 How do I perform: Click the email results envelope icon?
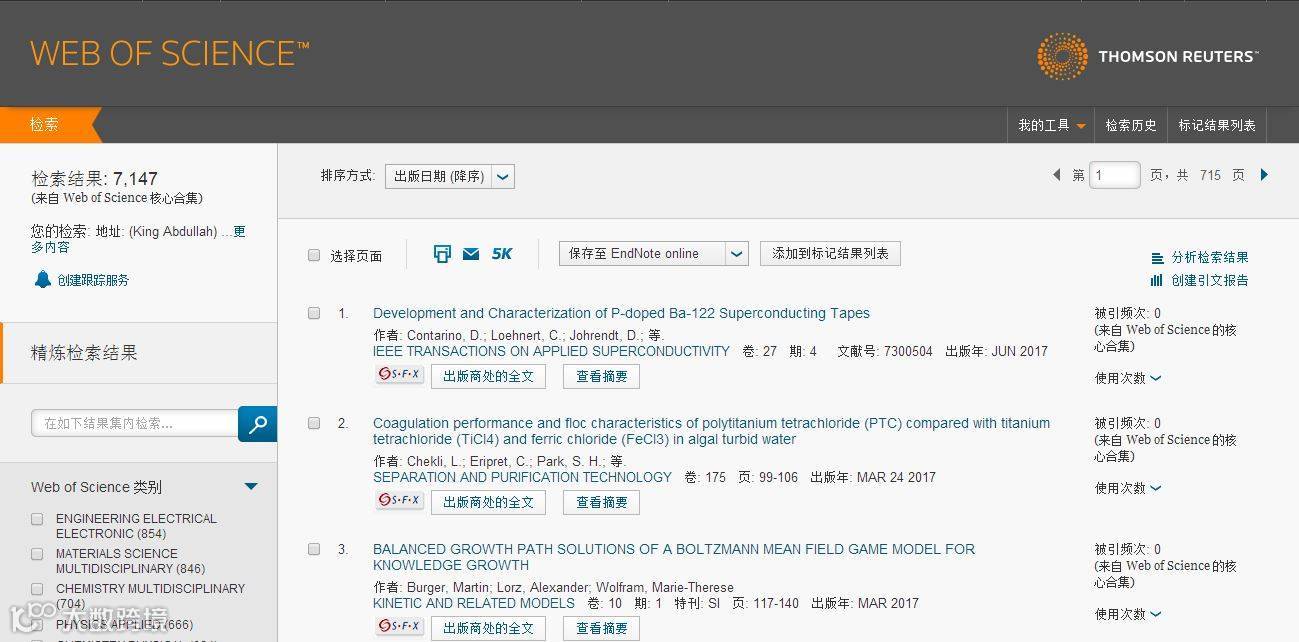click(x=471, y=254)
